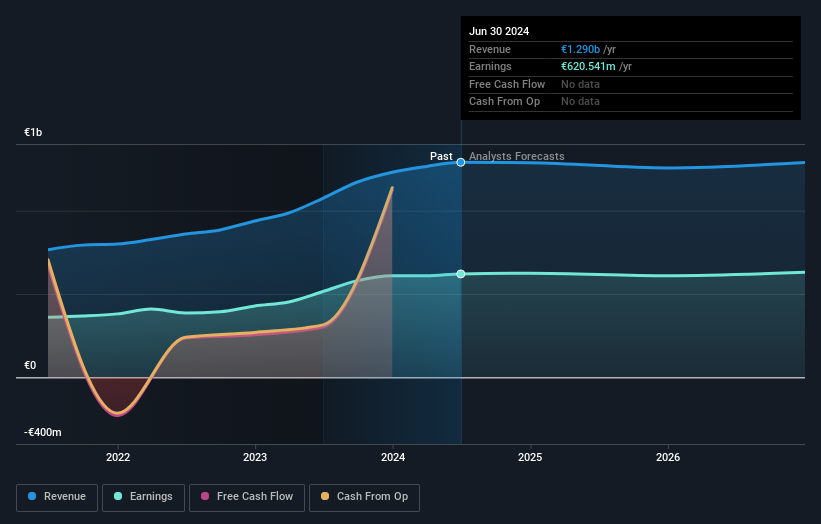Click 'No data' next to Cash From Op
Screen dimensions: 821x524
[x=580, y=102]
